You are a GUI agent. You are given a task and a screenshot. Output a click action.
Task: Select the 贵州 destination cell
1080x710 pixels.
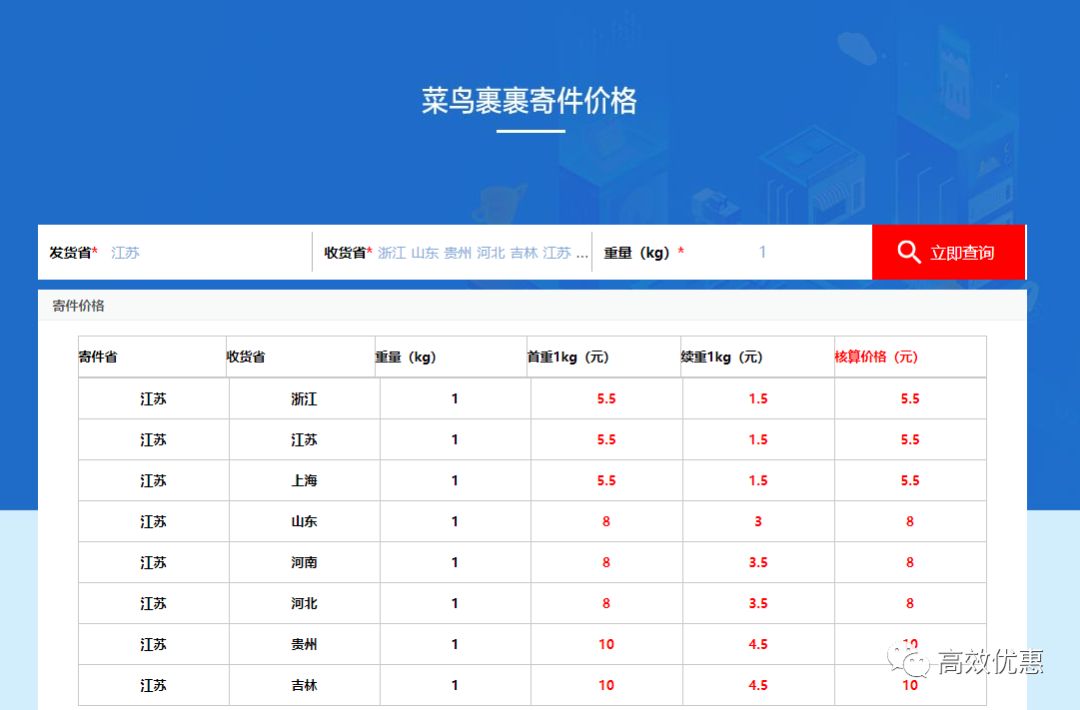[304, 645]
